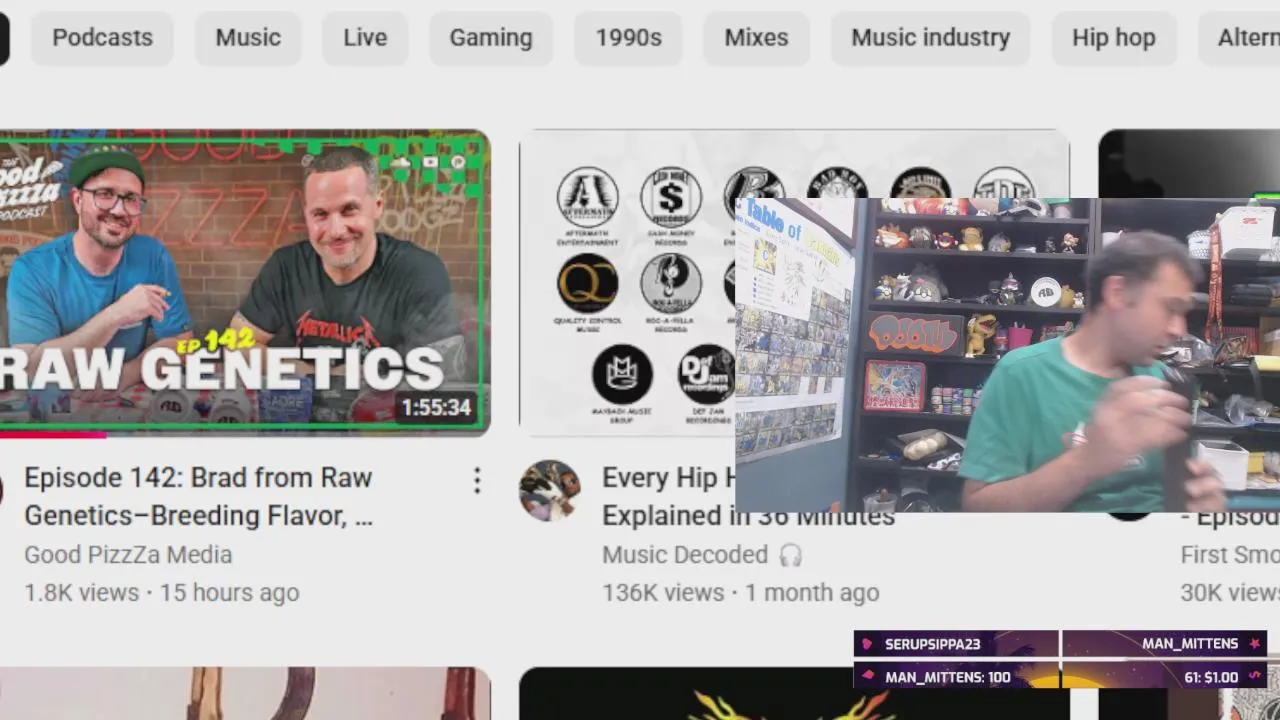Click the SERUPSIPPA23 overlay label
This screenshot has height=720, width=1280.
click(932, 644)
